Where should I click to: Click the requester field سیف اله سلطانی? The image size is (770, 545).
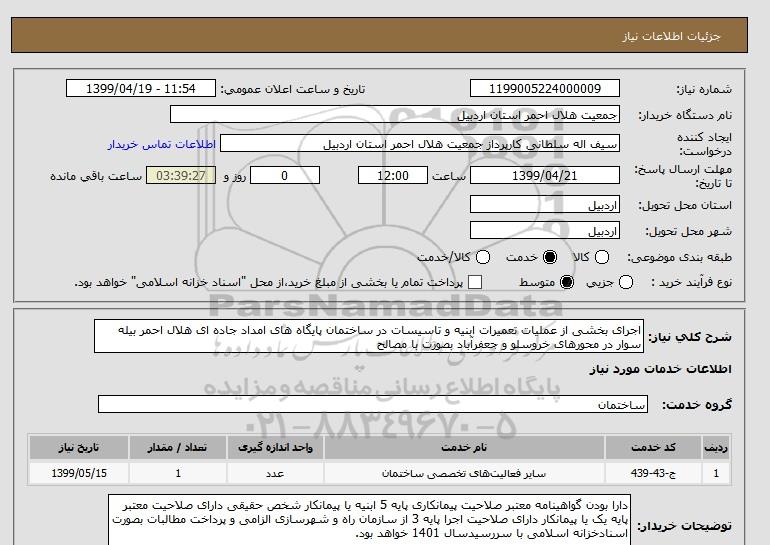420,144
